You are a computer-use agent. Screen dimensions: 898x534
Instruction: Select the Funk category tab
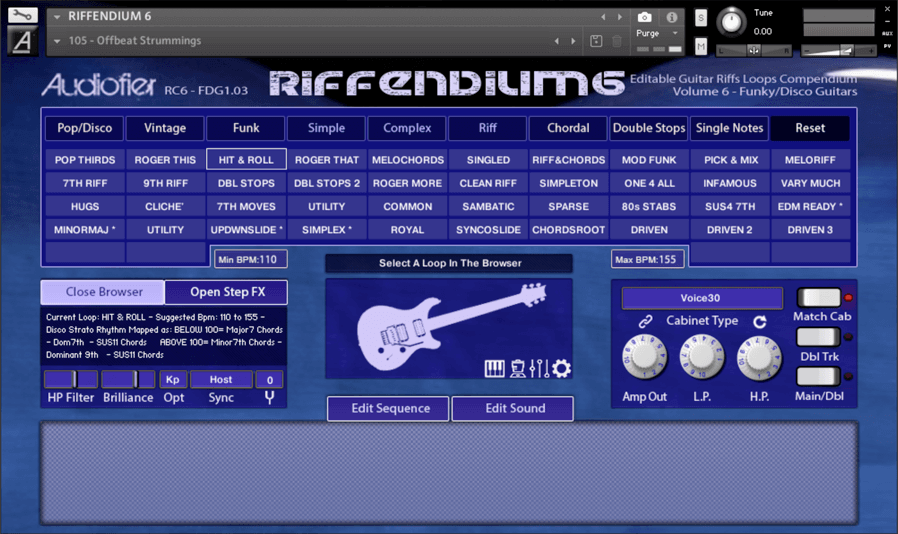[x=246, y=128]
